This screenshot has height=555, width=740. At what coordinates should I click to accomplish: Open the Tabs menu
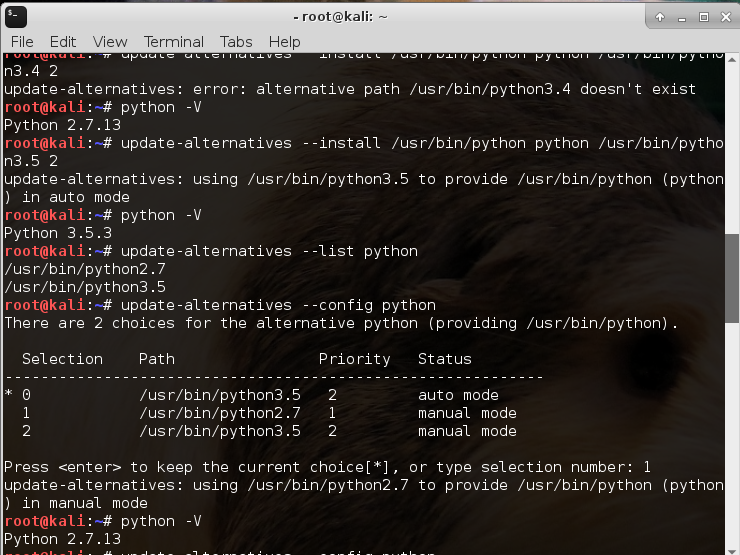236,41
